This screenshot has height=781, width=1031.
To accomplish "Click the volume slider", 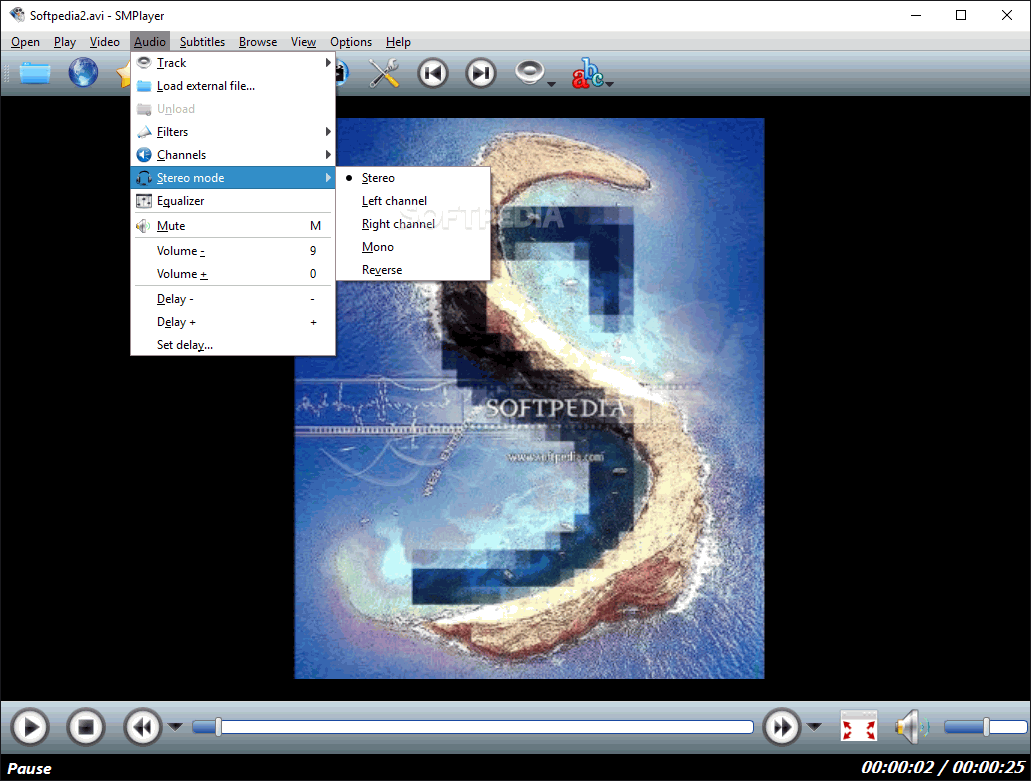I will (x=985, y=727).
